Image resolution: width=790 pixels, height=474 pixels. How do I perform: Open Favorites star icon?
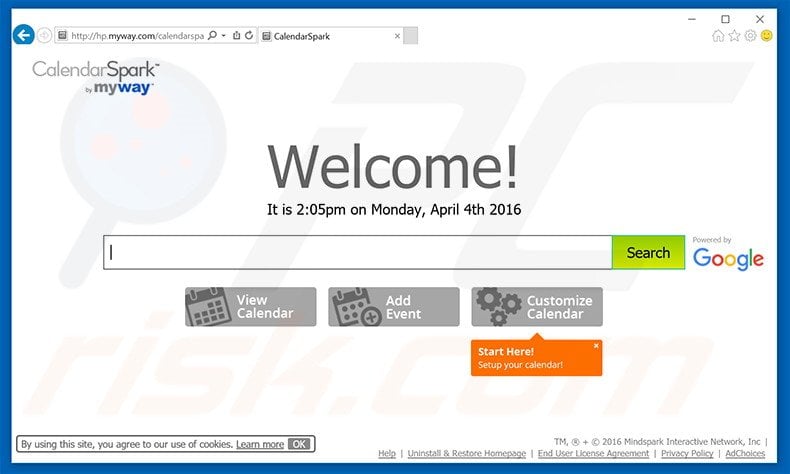pyautogui.click(x=734, y=35)
